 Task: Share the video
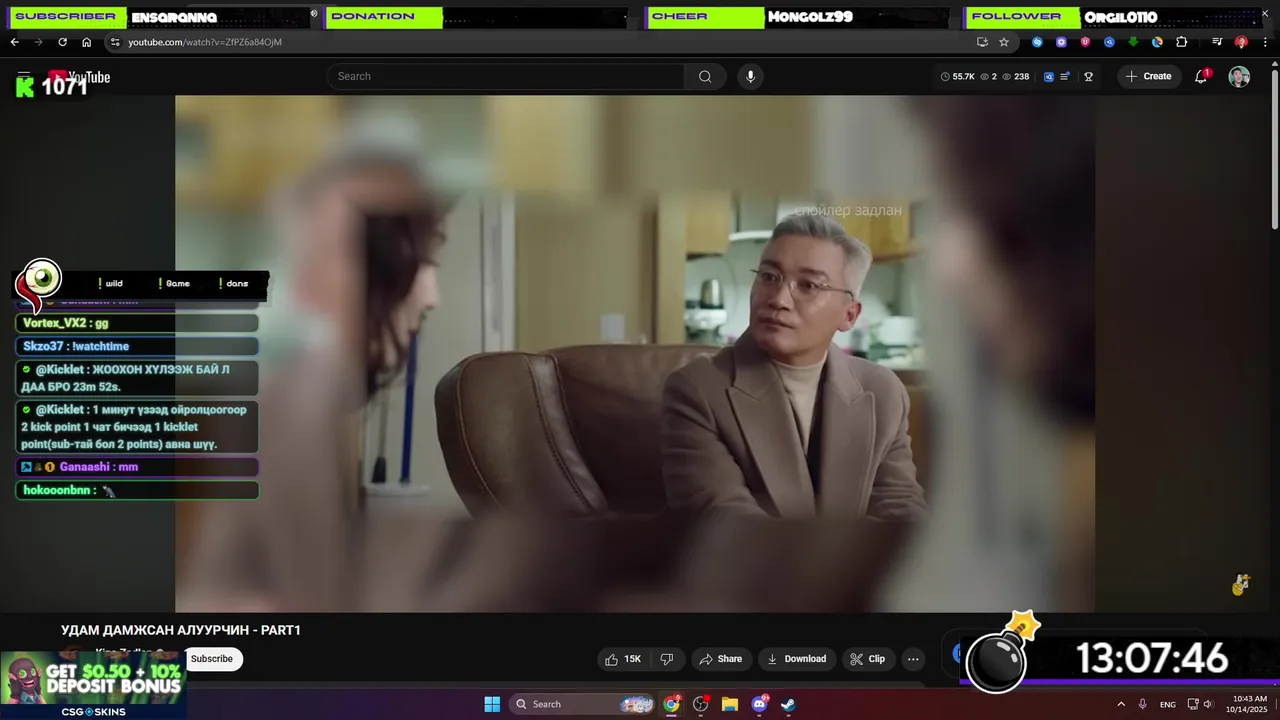(720, 659)
